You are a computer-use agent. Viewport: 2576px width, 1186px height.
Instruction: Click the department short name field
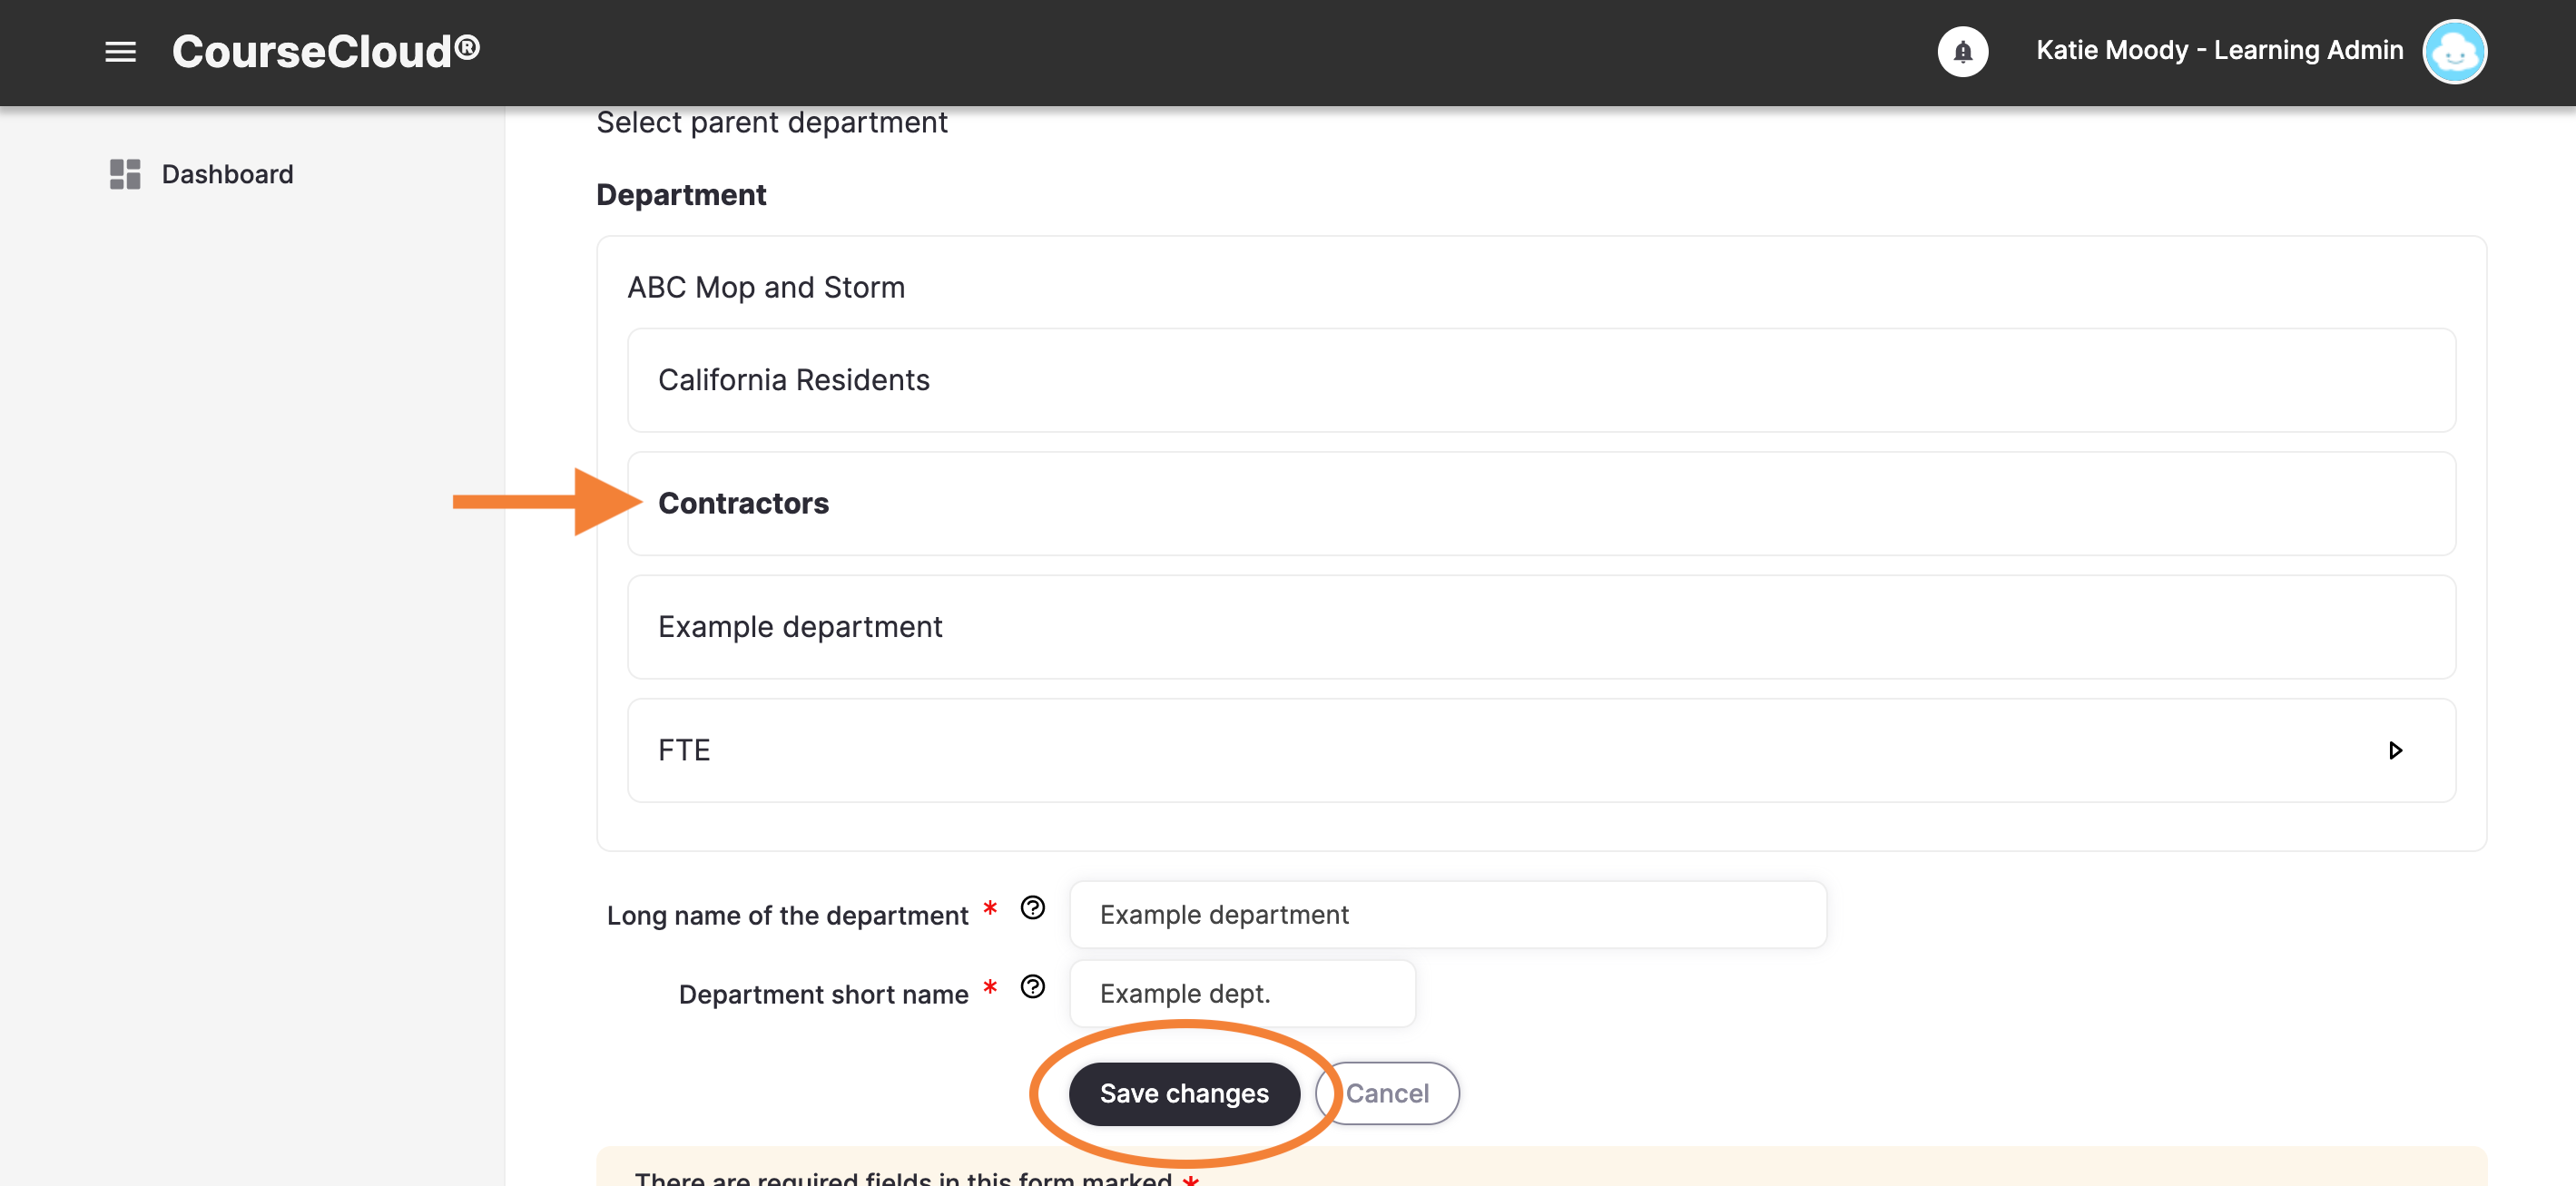(1241, 993)
